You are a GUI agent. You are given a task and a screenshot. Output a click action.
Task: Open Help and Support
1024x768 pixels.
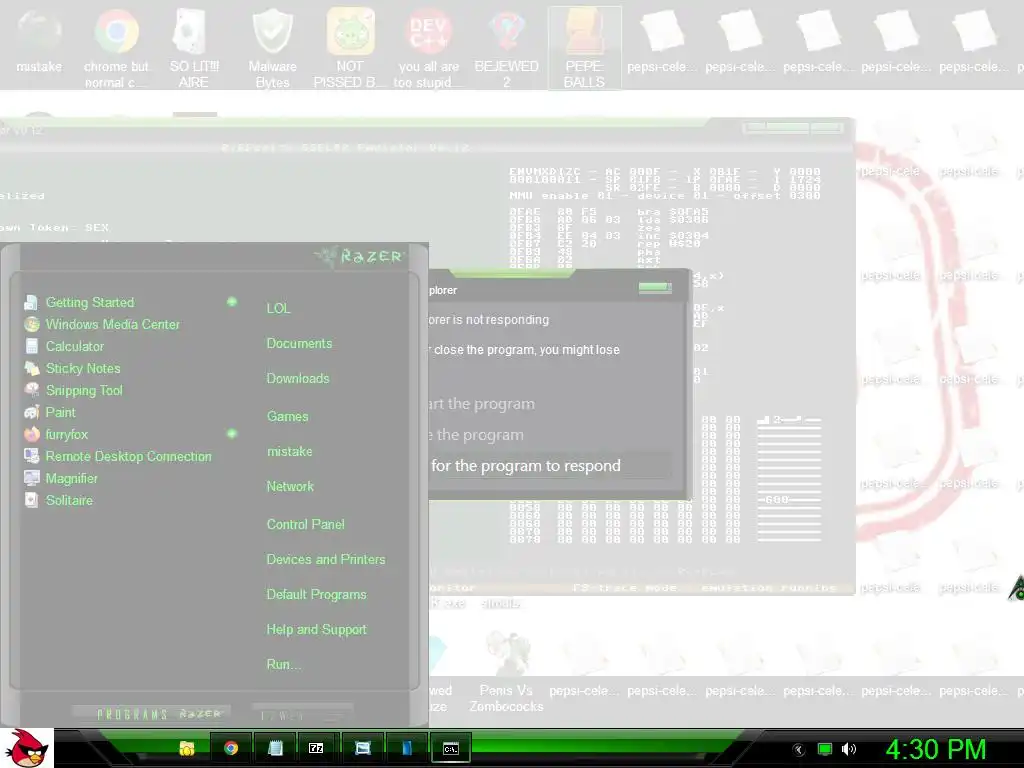[x=316, y=630]
